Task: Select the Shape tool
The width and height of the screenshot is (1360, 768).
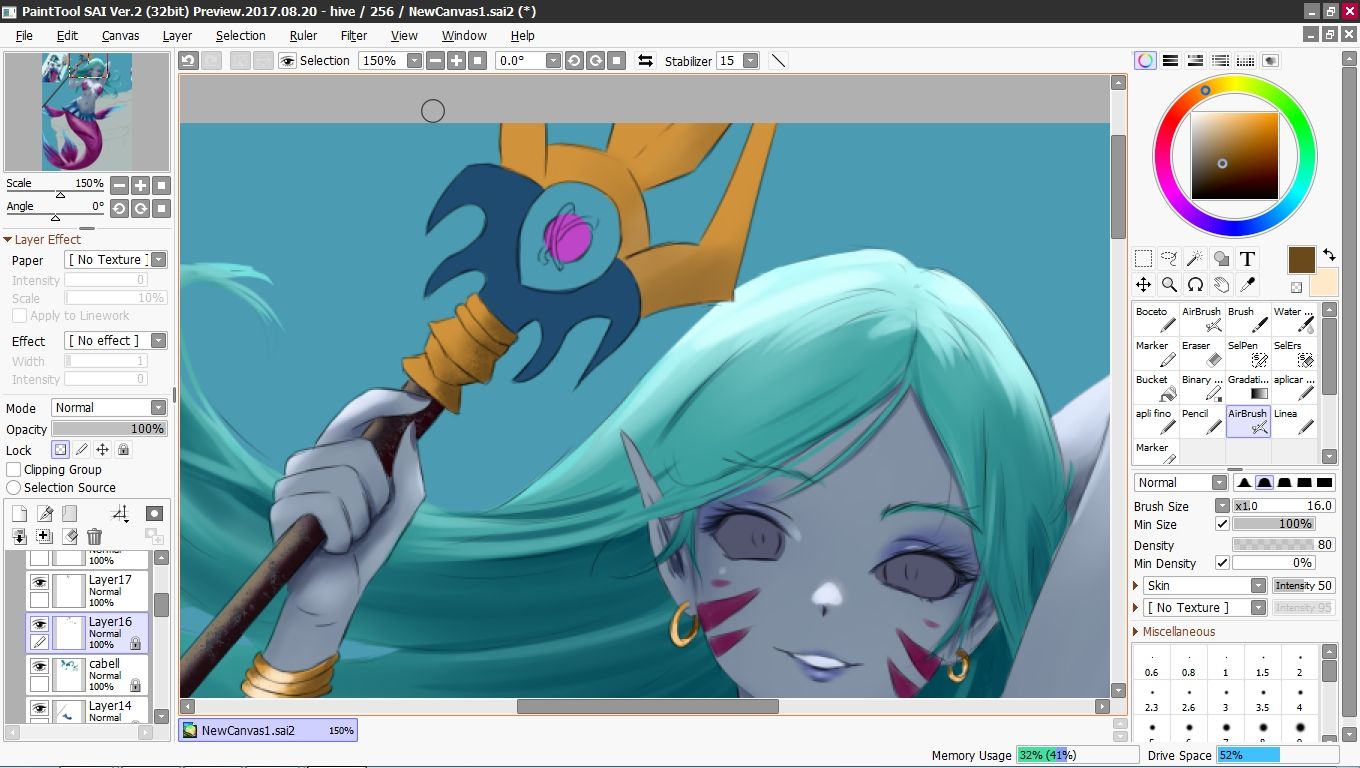Action: point(1221,259)
